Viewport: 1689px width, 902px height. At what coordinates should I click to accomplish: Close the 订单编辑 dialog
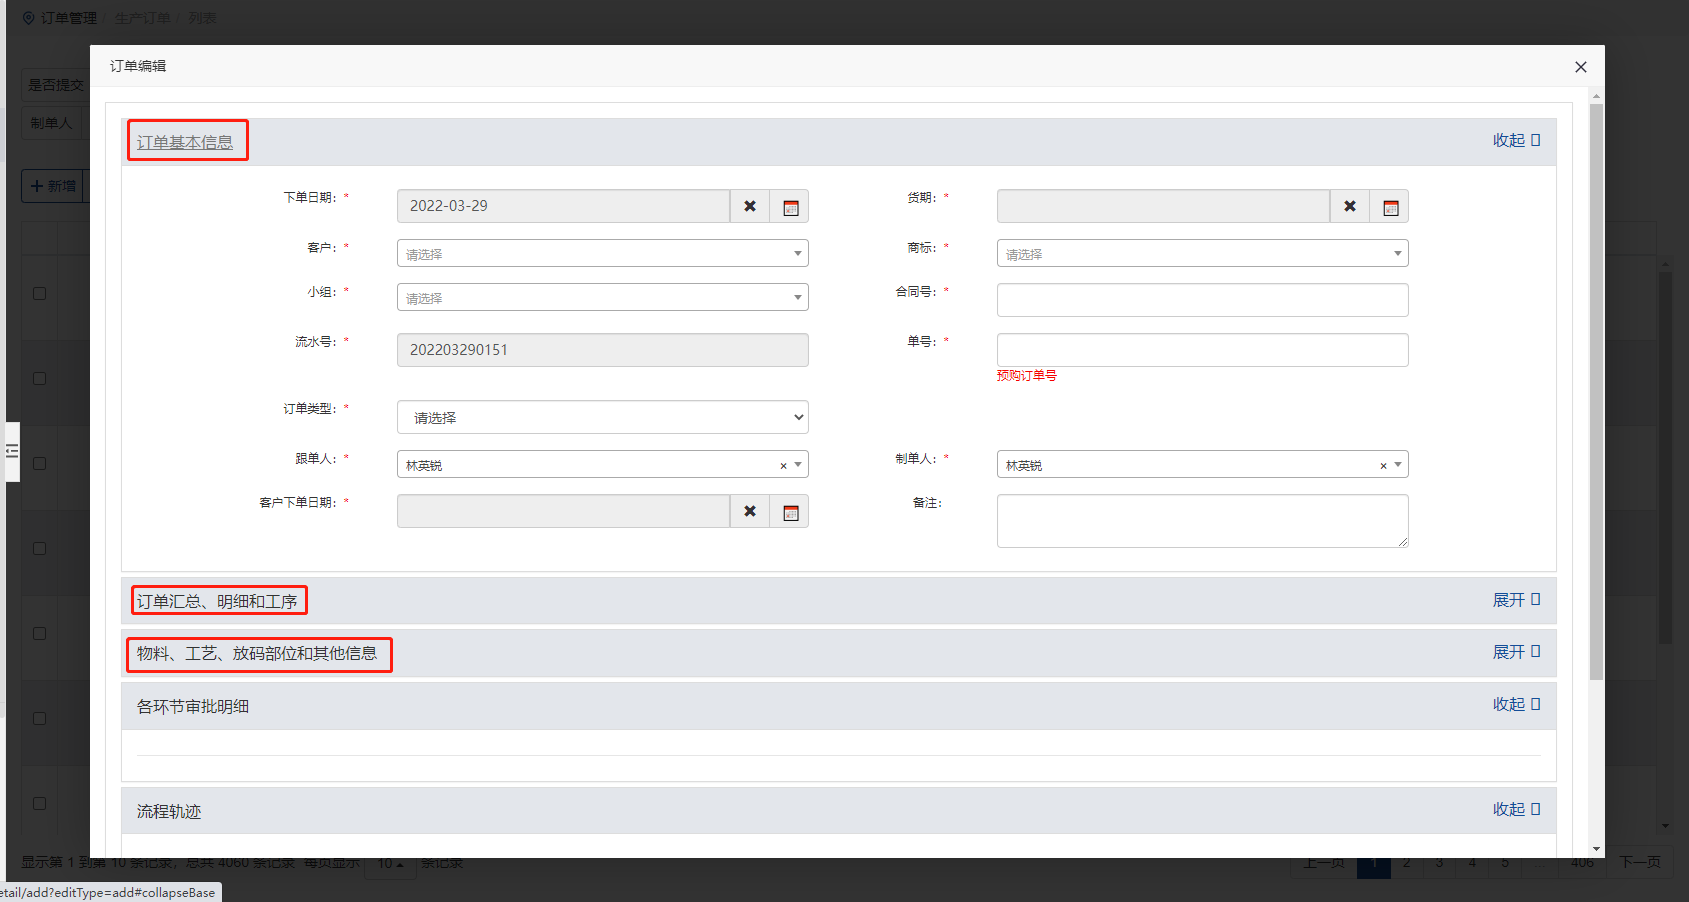[x=1580, y=67]
